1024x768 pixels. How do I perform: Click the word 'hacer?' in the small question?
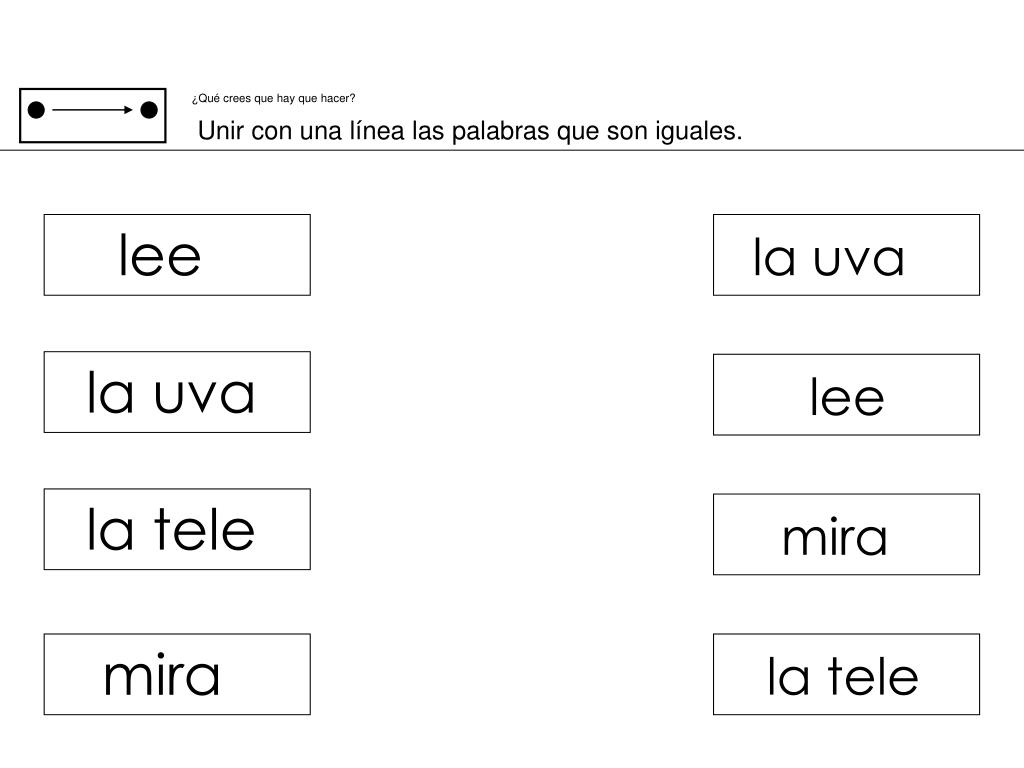click(x=340, y=99)
